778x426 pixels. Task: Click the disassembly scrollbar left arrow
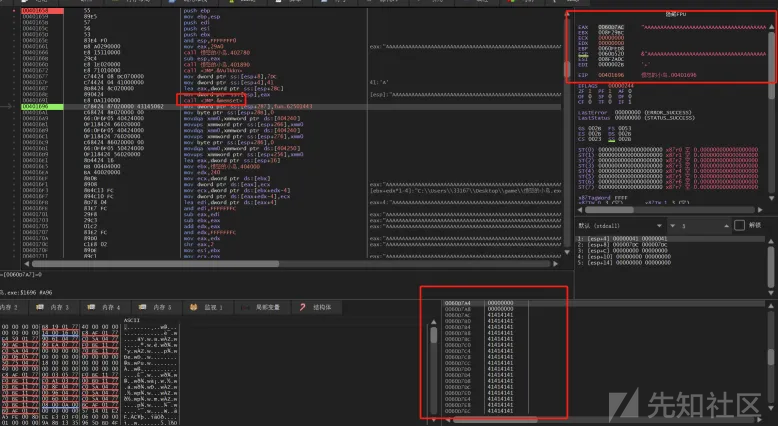[x=26, y=264]
